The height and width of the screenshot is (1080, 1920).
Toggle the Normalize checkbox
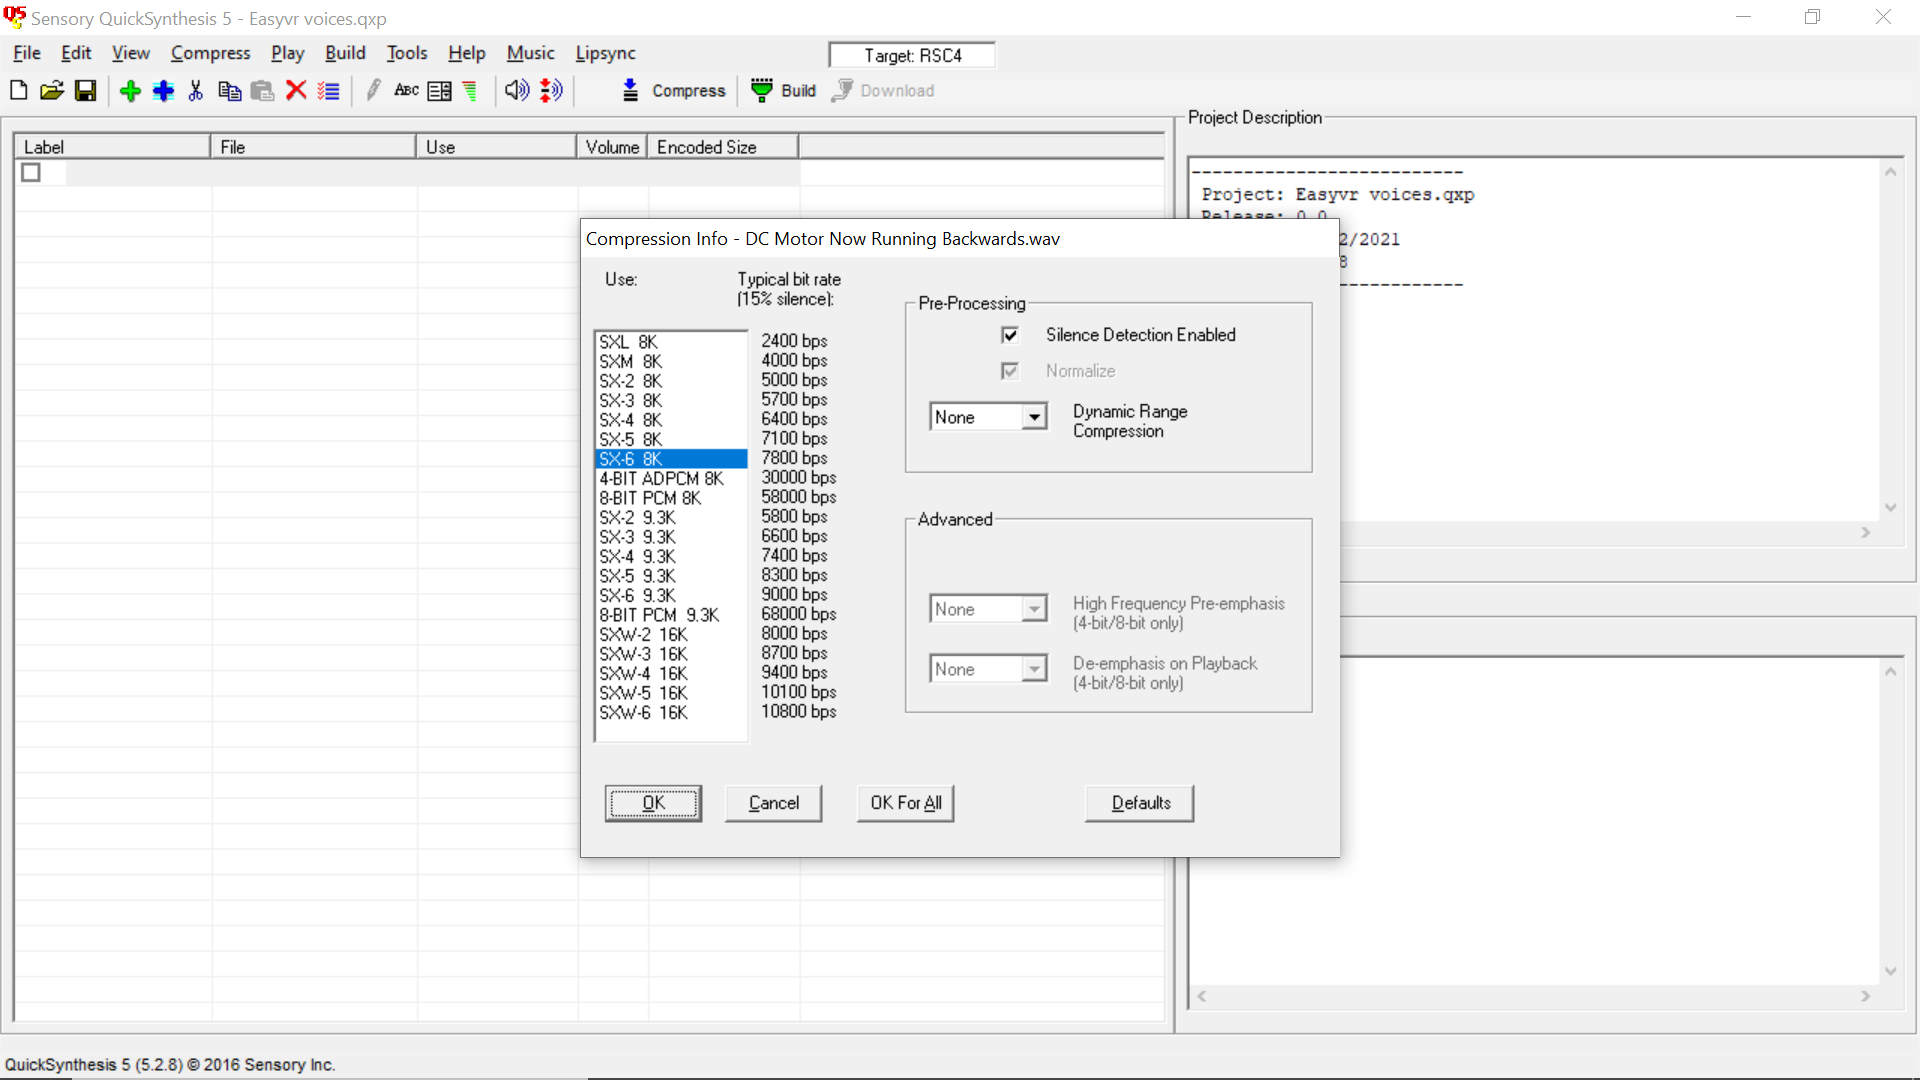(1010, 370)
